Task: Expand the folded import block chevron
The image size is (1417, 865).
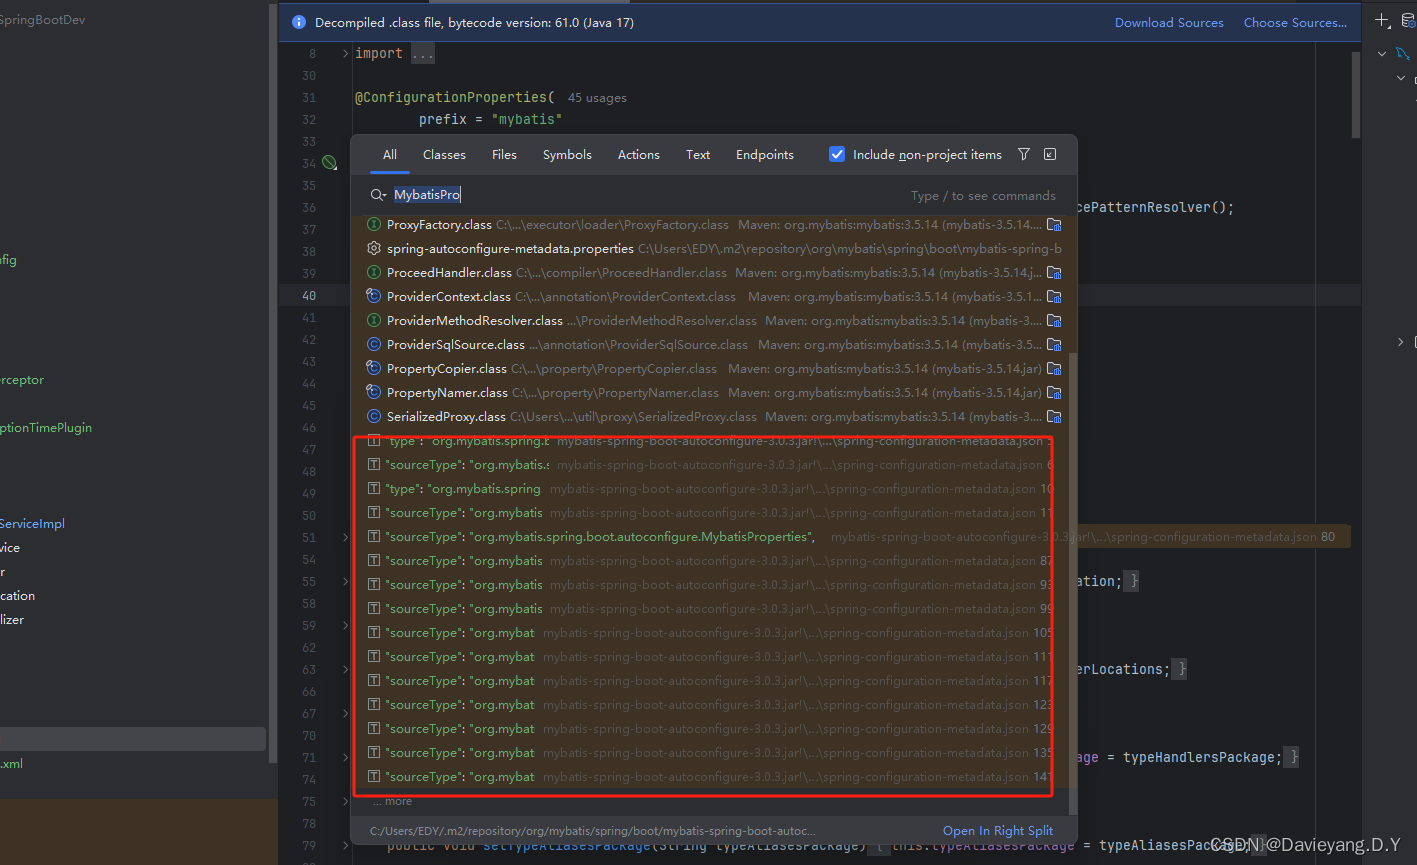Action: pos(346,53)
